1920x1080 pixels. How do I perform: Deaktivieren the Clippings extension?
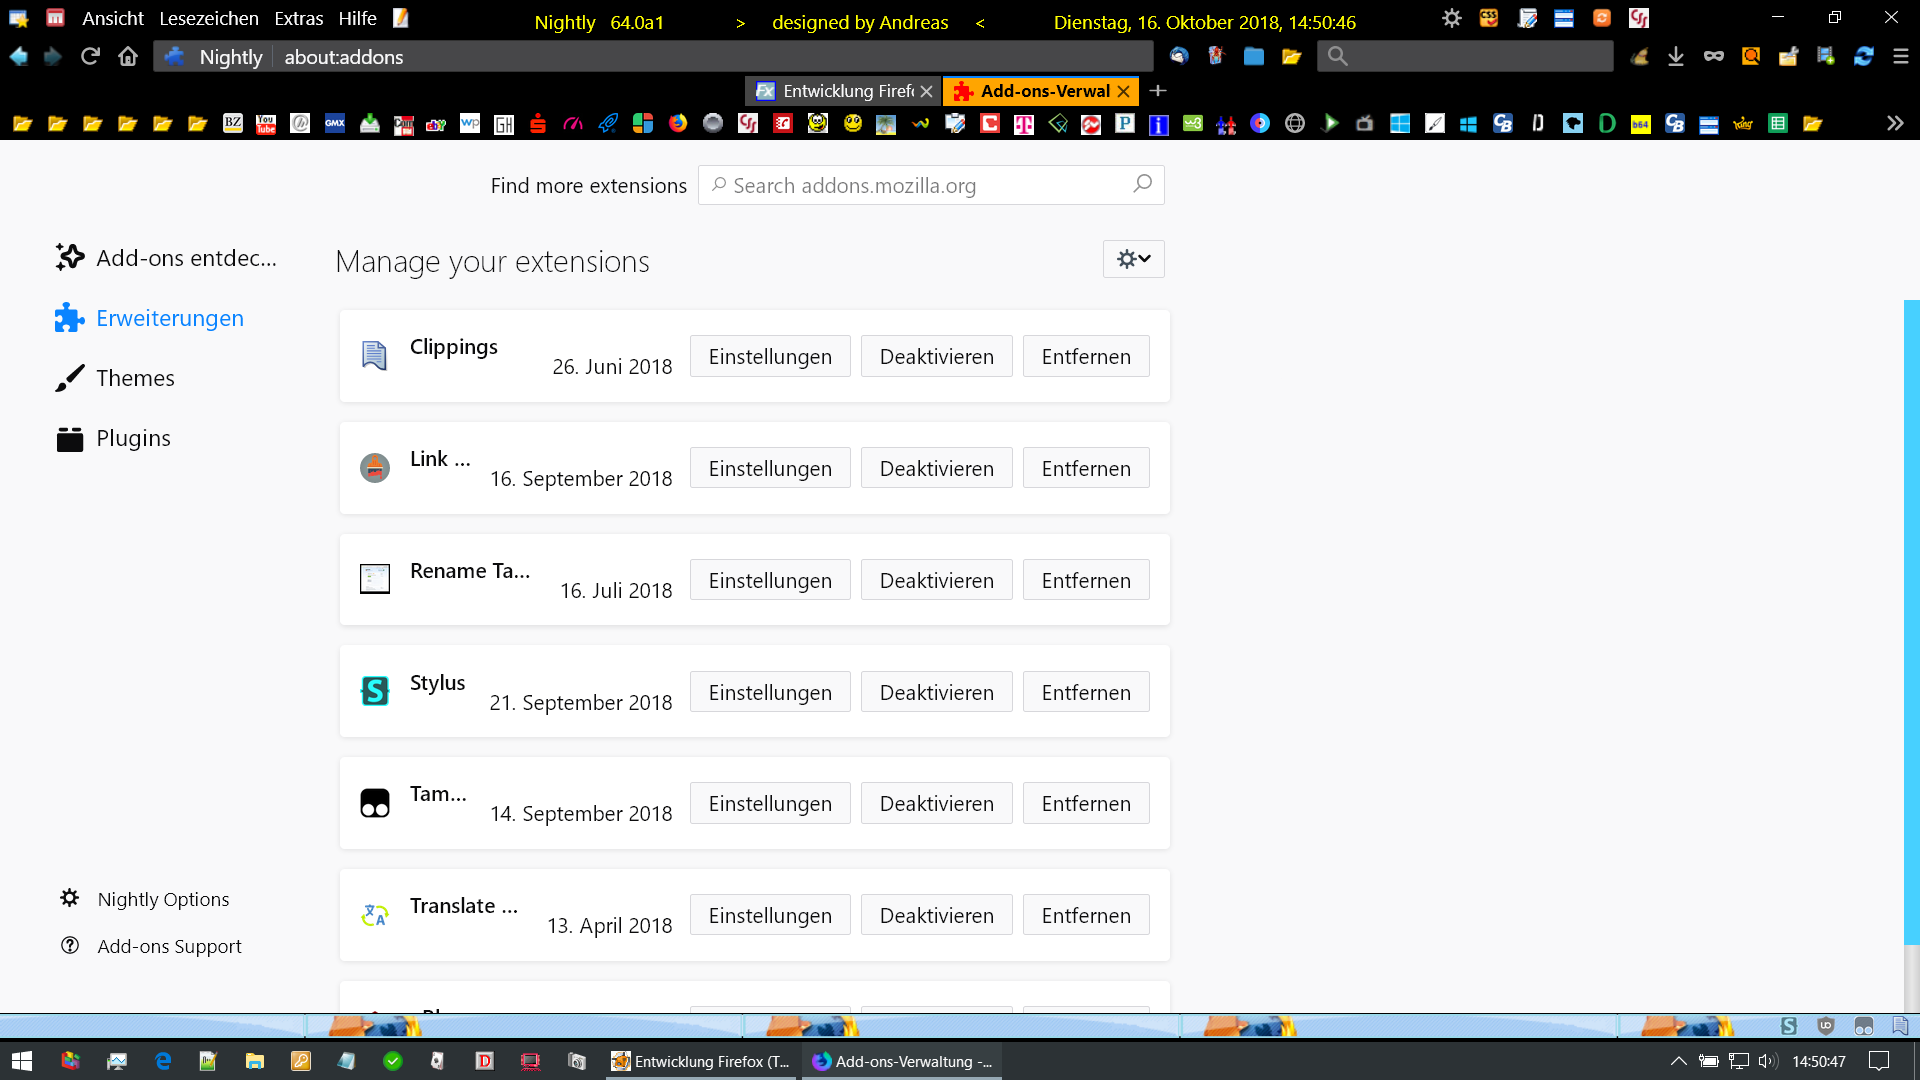click(936, 357)
